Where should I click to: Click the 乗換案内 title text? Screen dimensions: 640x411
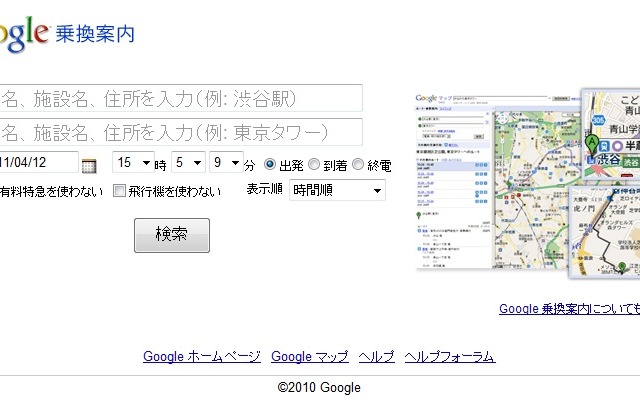(95, 34)
